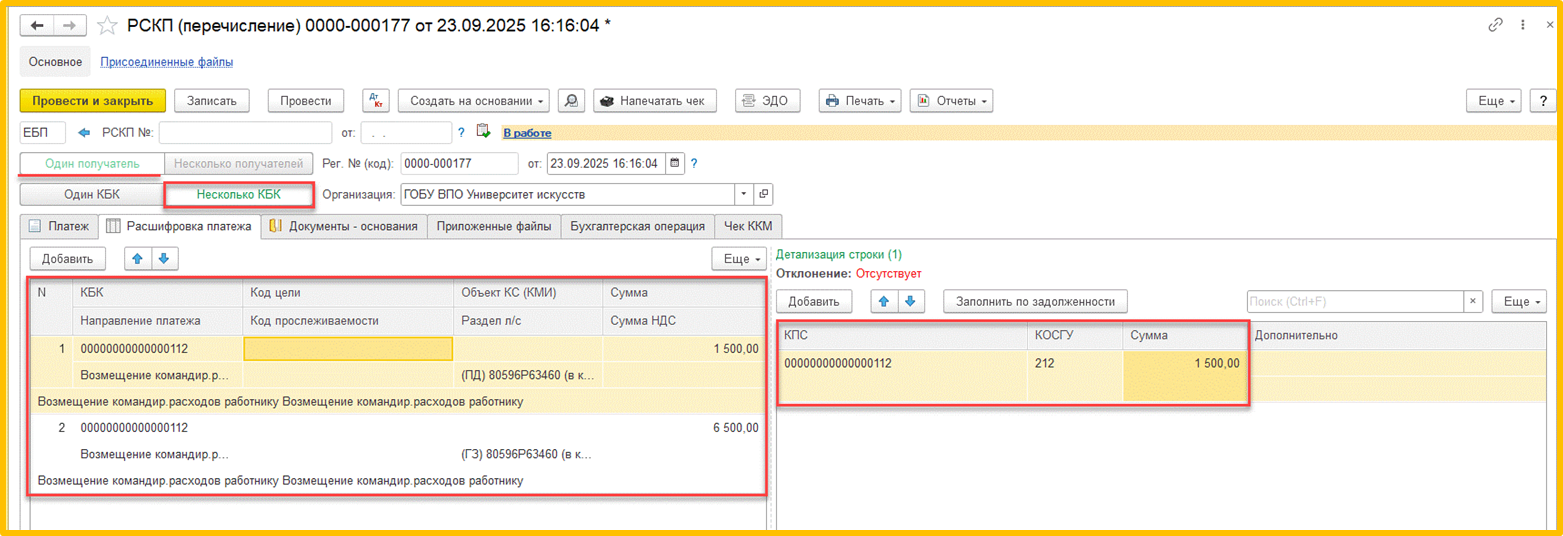Select the detail Сумма cell 1 500,00

1186,377
